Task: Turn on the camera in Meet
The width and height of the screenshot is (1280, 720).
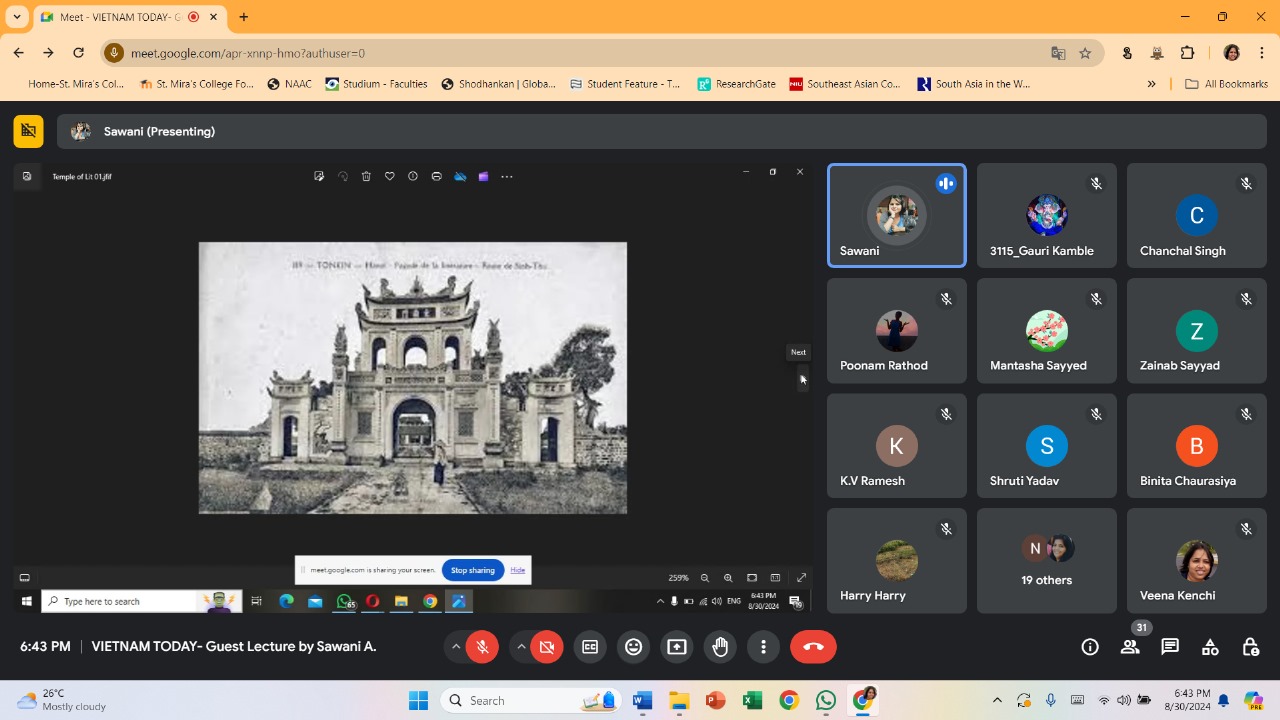Action: pos(546,647)
